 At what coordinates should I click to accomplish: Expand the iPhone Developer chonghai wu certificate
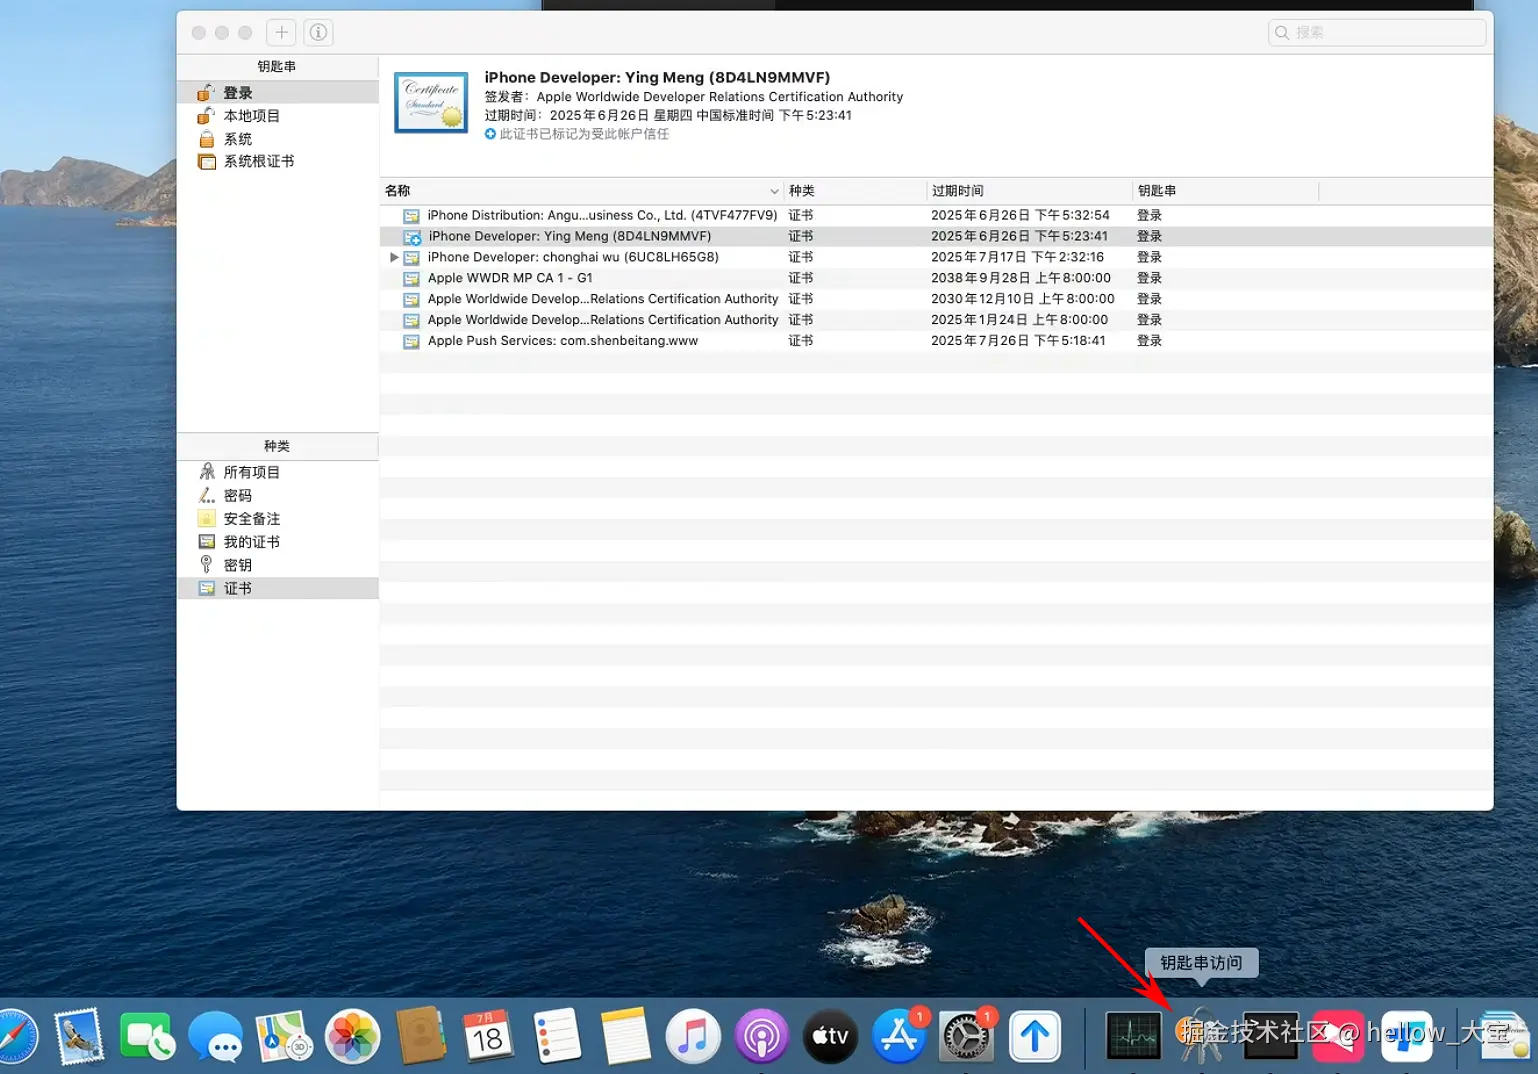394,257
